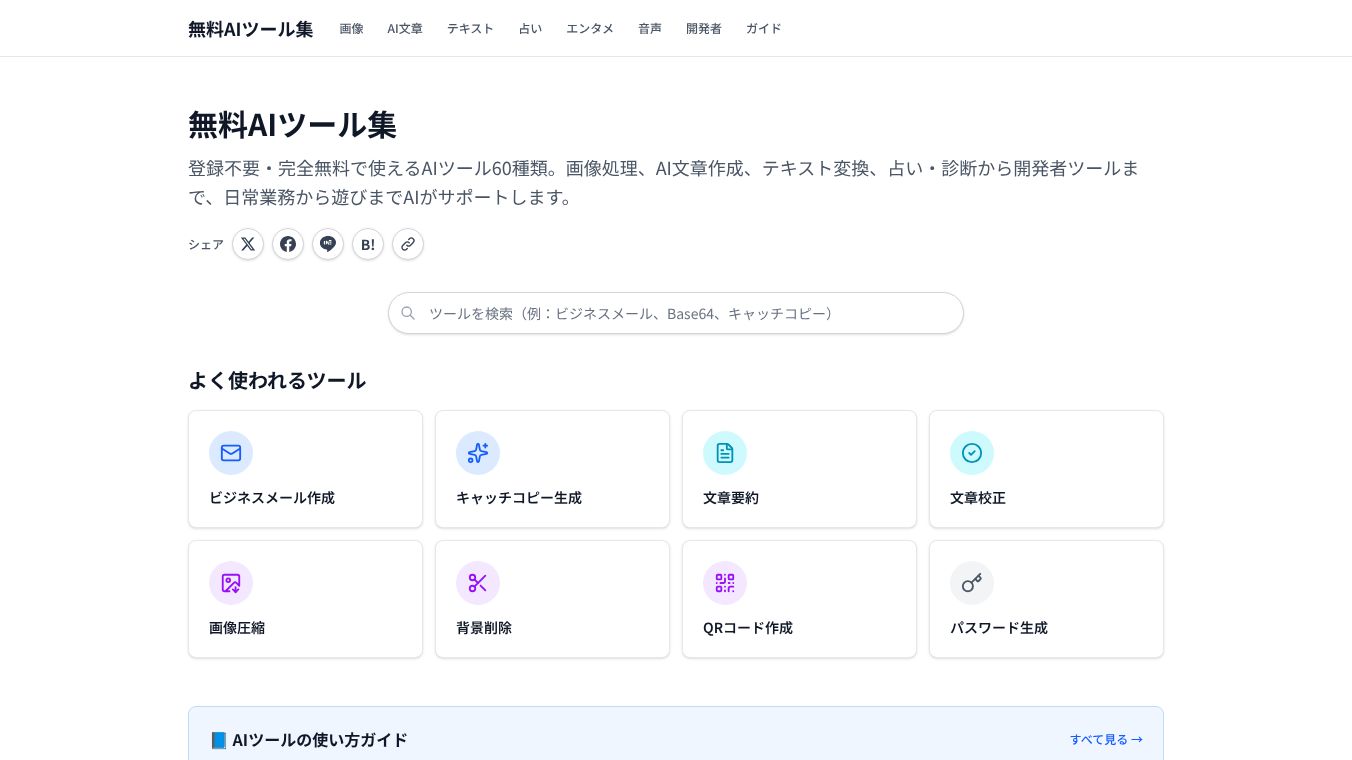The height and width of the screenshot is (760, 1352).
Task: Copy the page link with the link icon
Action: [x=408, y=244]
